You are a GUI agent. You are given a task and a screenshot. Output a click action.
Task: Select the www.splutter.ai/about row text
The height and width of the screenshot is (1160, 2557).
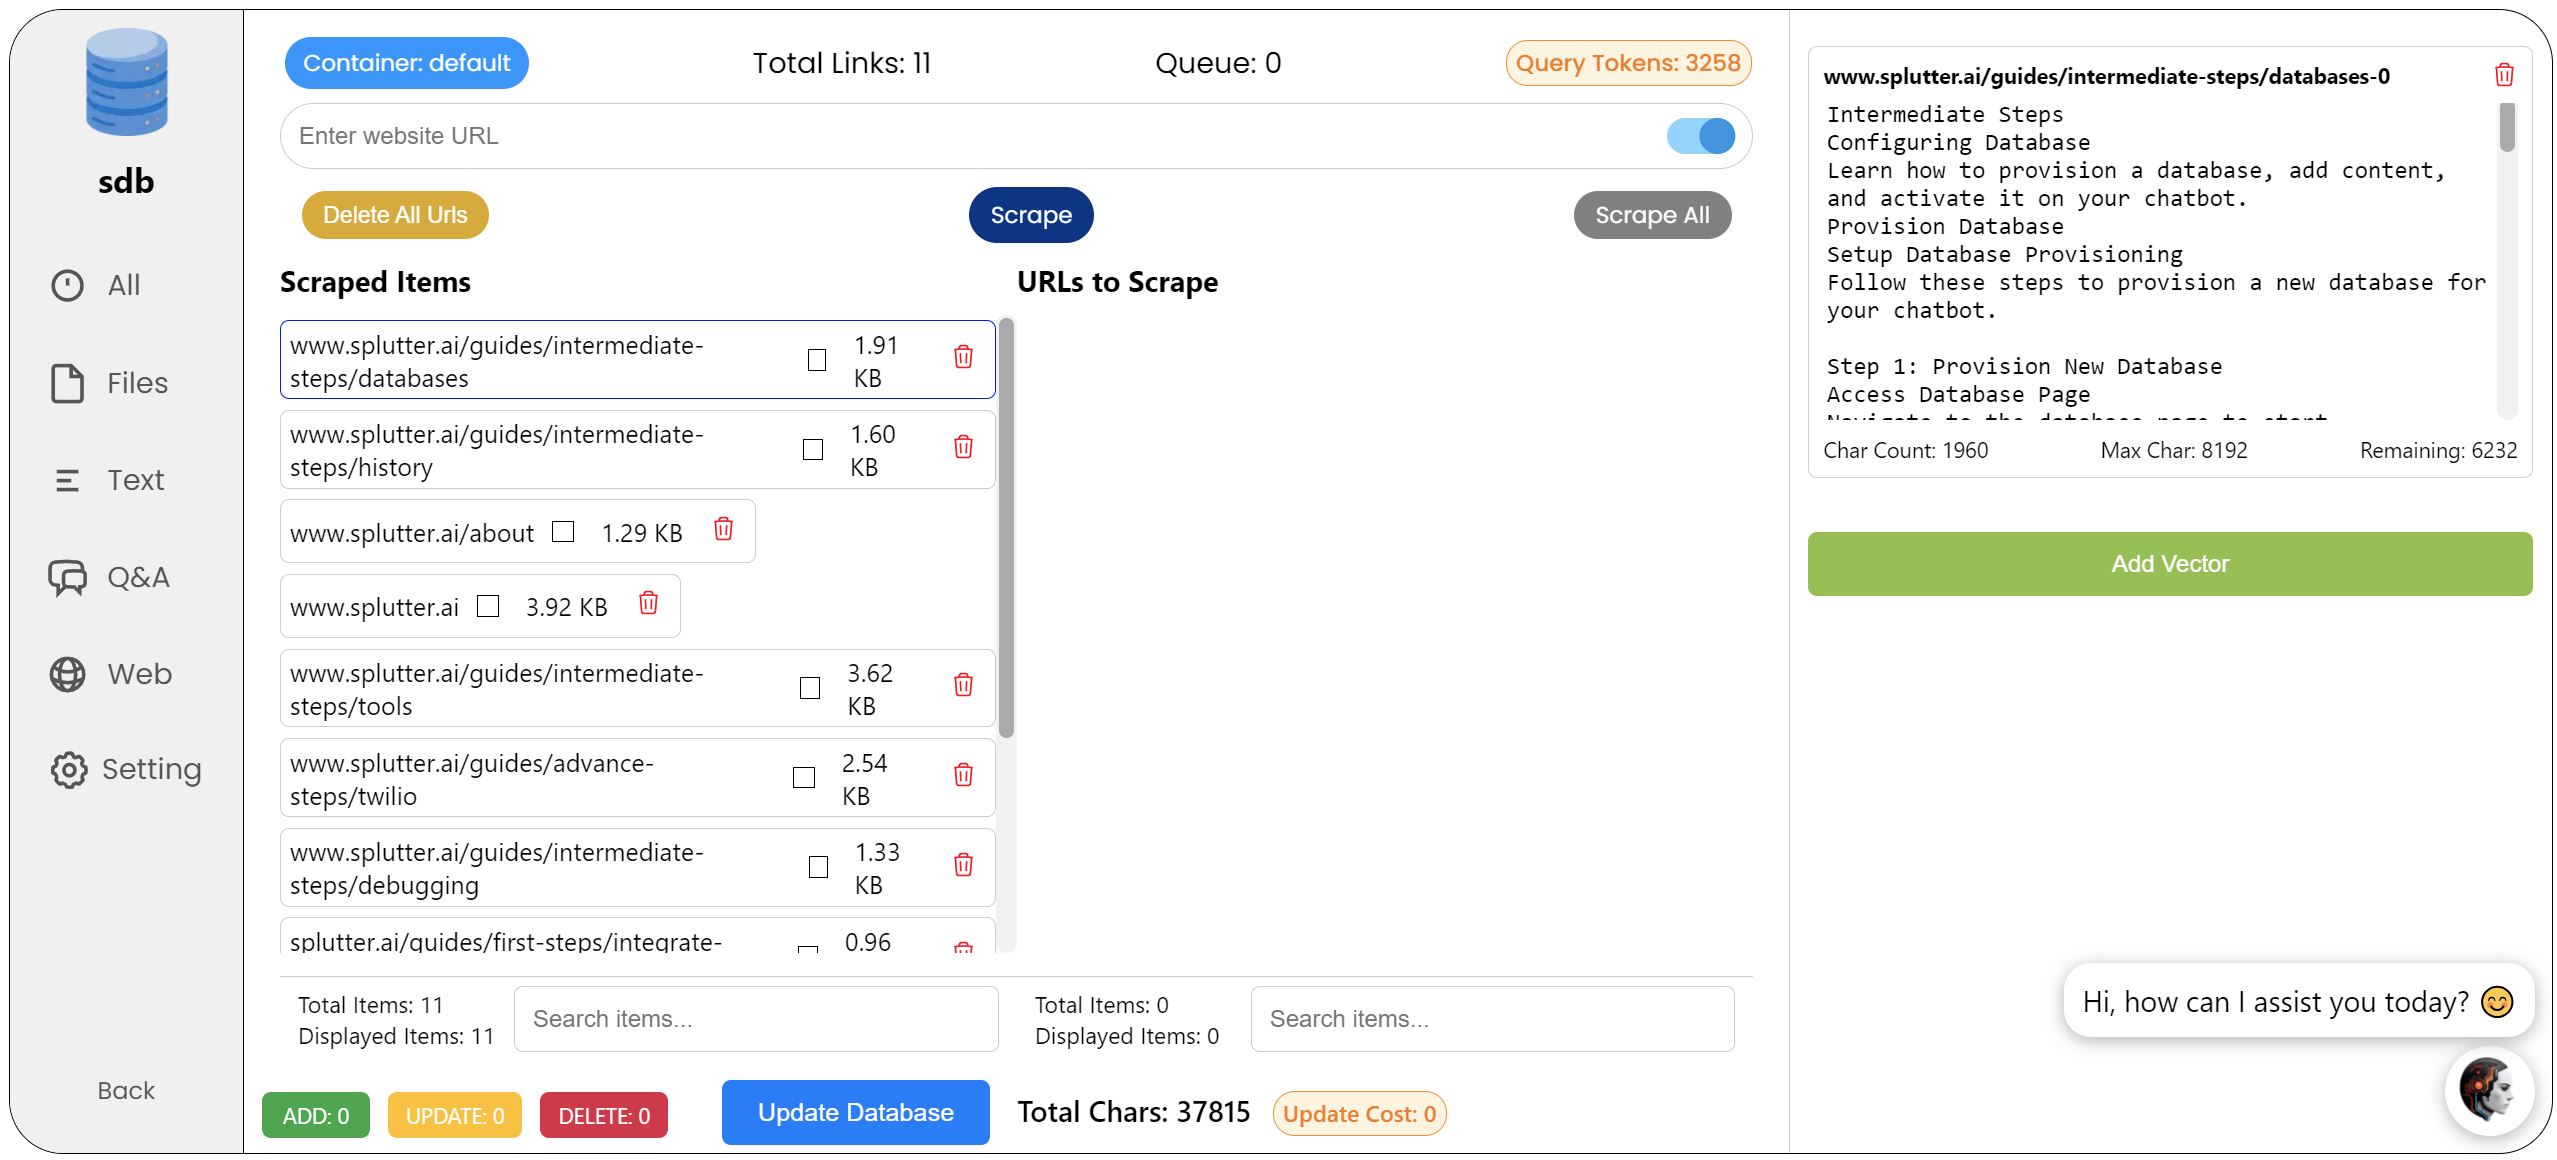pos(412,533)
